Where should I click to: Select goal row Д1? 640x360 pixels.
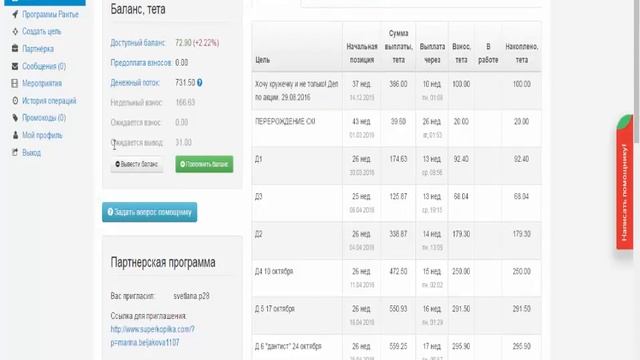tap(397, 166)
